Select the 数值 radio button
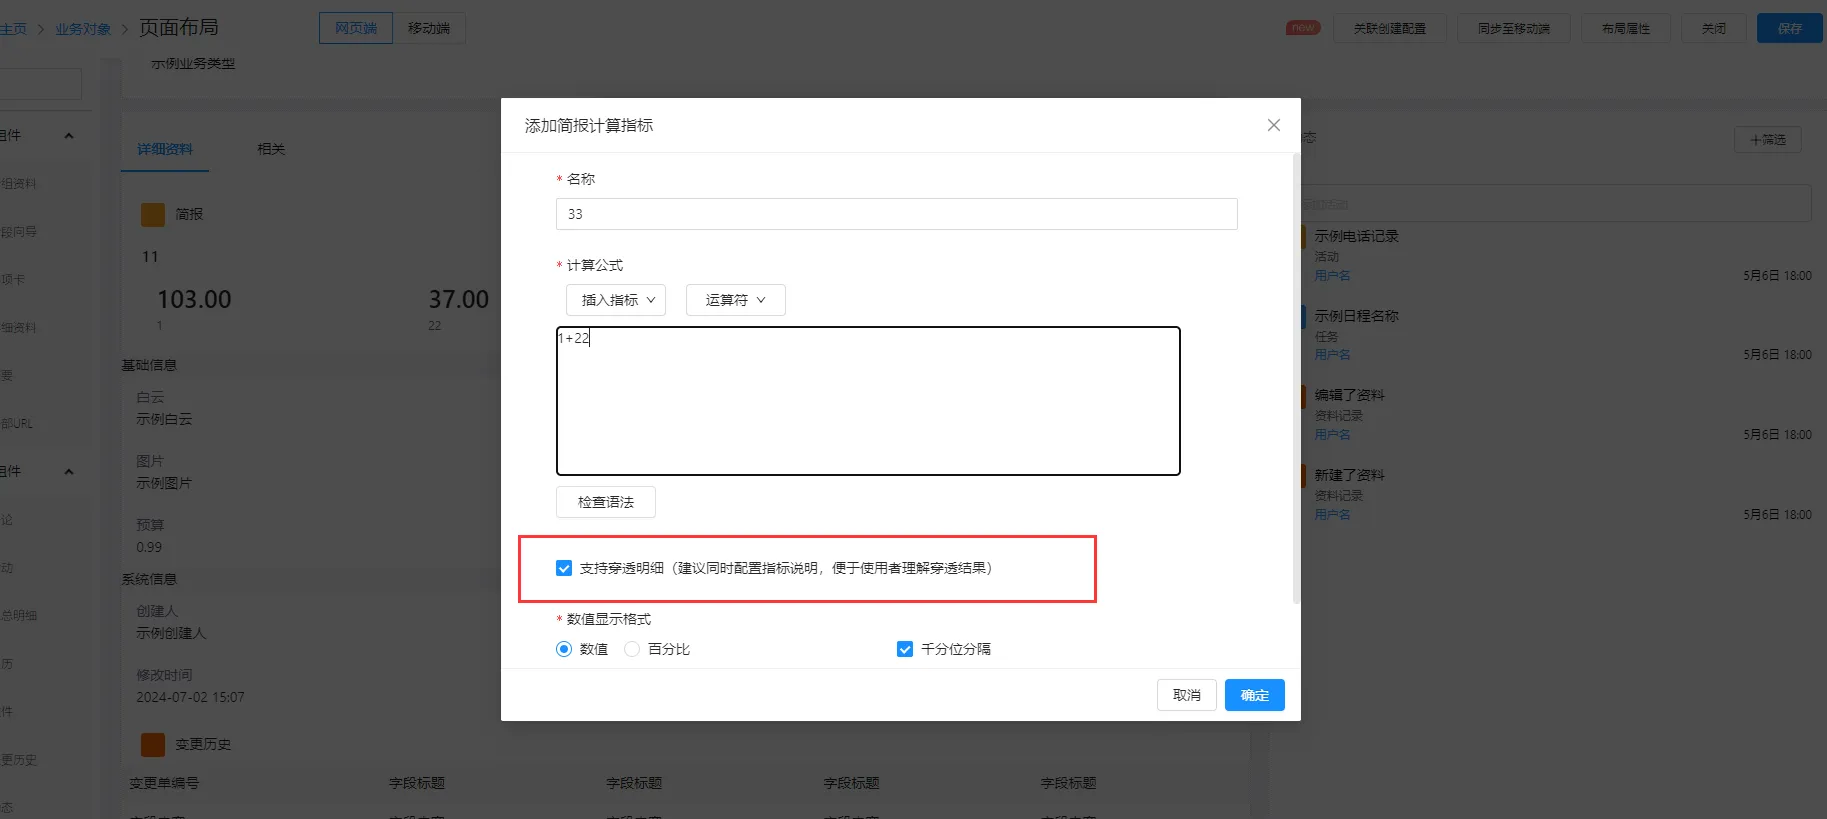Image resolution: width=1827 pixels, height=819 pixels. 564,649
